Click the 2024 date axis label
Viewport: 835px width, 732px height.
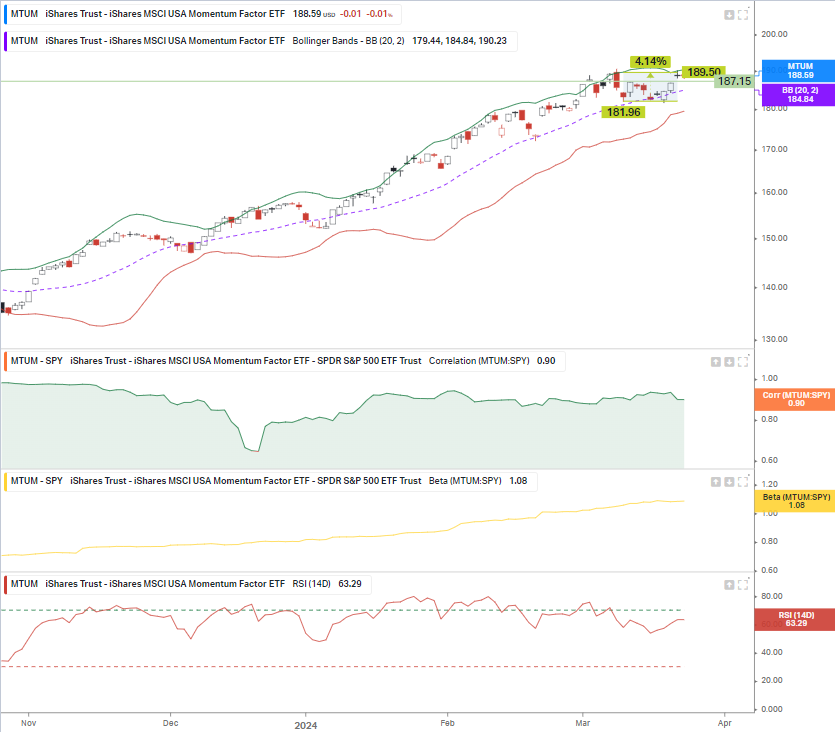306,726
